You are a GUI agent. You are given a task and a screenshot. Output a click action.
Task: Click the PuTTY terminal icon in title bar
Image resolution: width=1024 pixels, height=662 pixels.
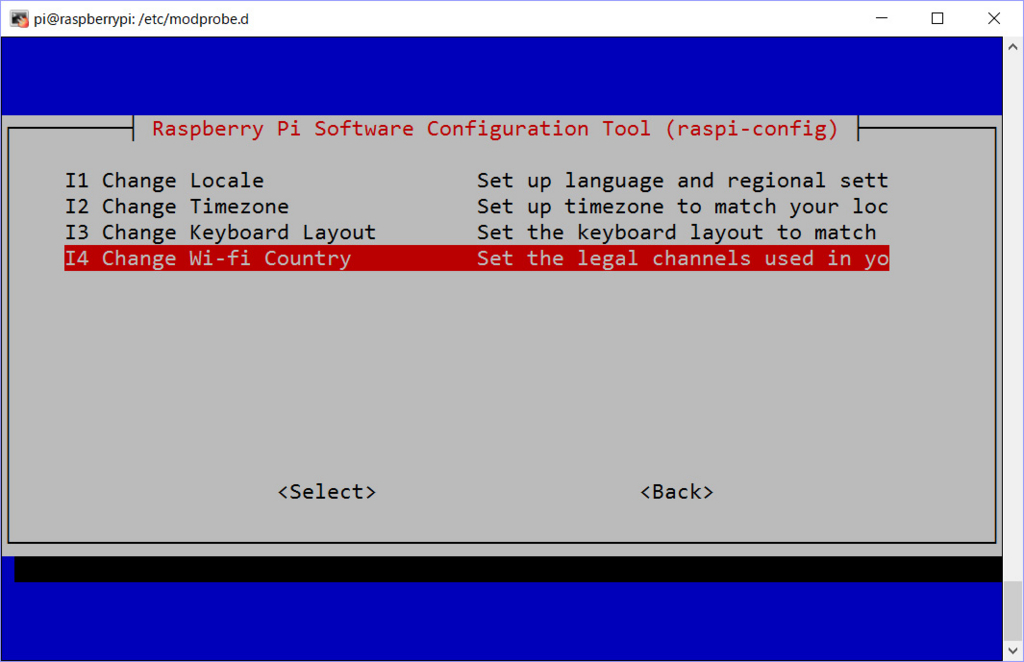point(19,19)
